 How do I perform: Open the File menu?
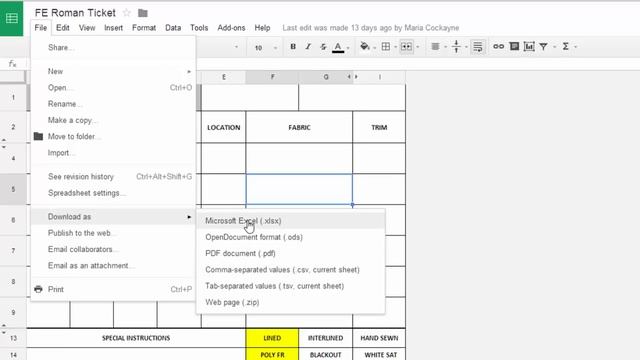[41, 28]
